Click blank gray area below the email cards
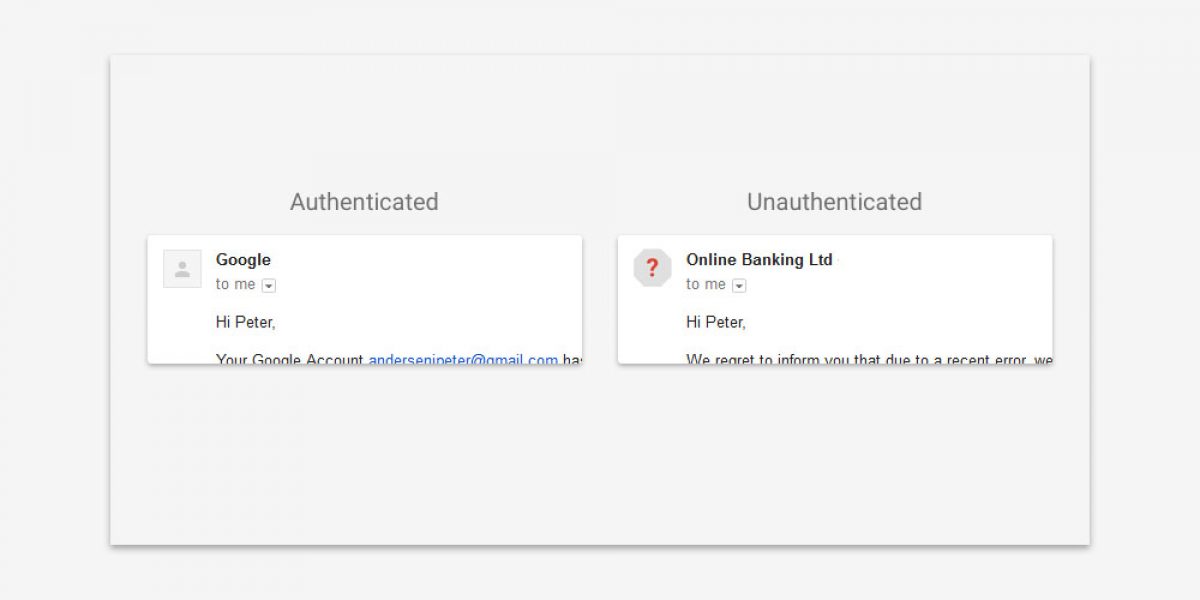Screen dimensions: 1200x600 (600, 460)
